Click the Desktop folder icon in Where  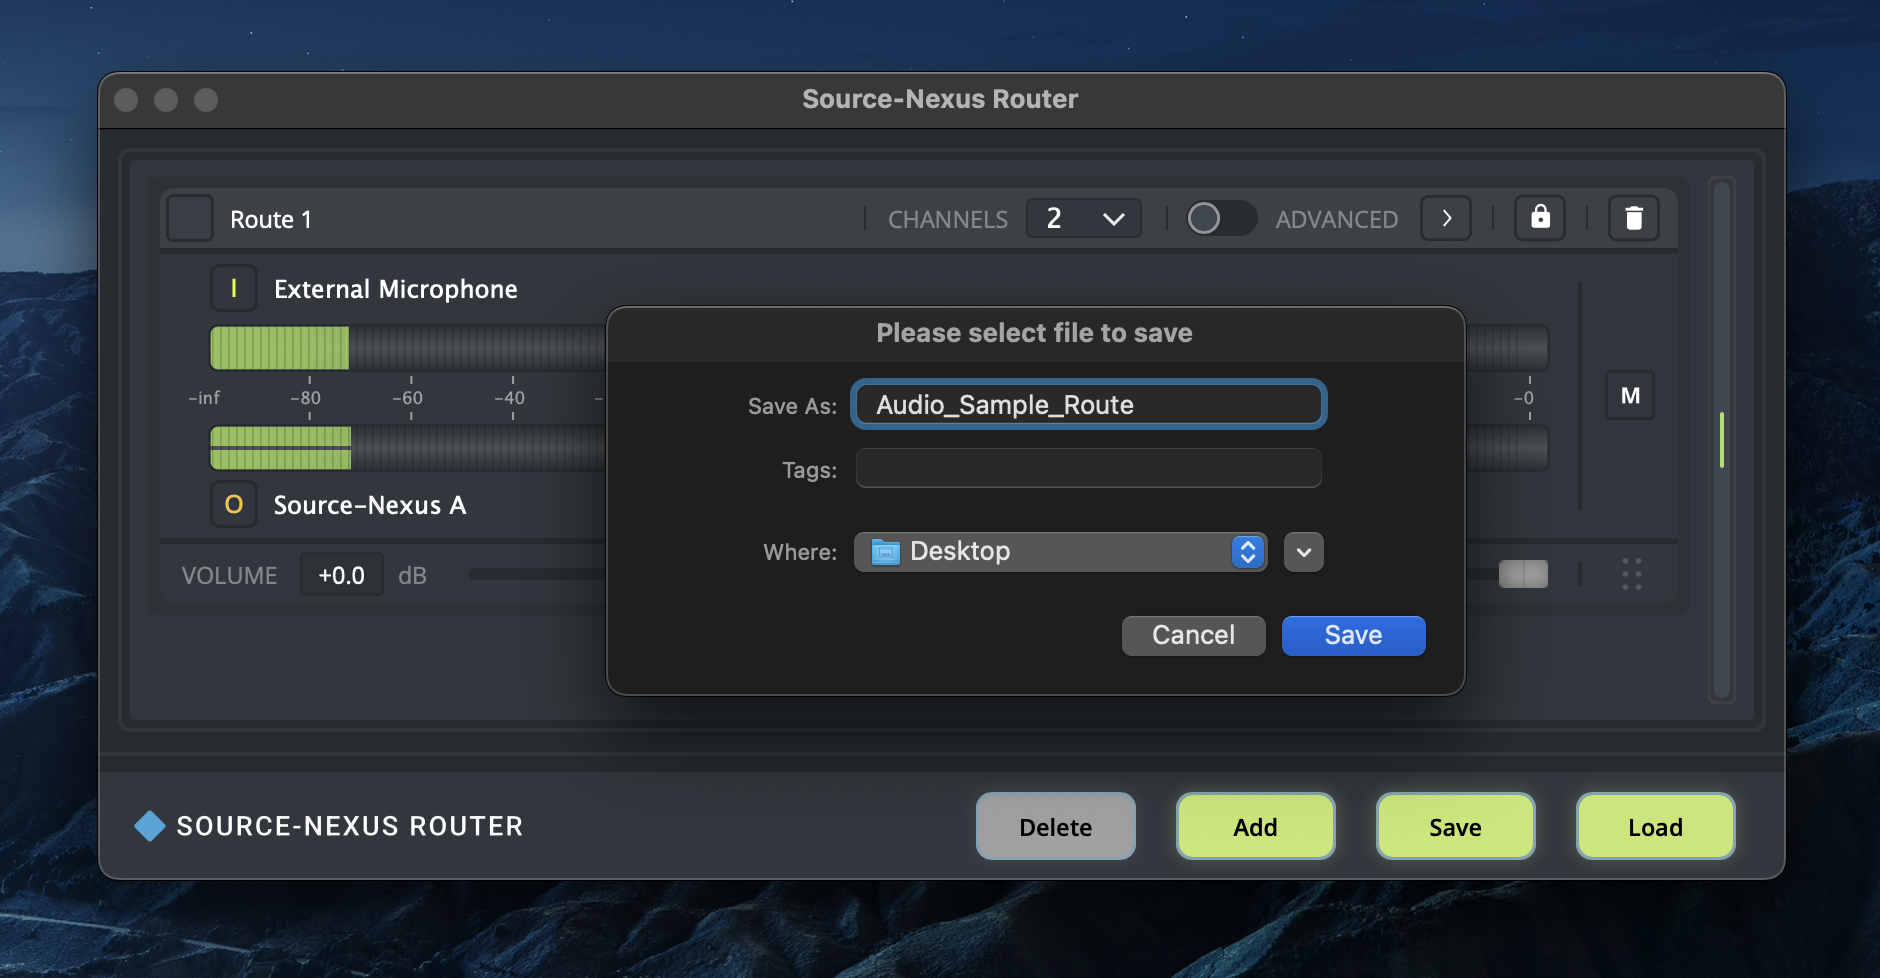click(885, 552)
